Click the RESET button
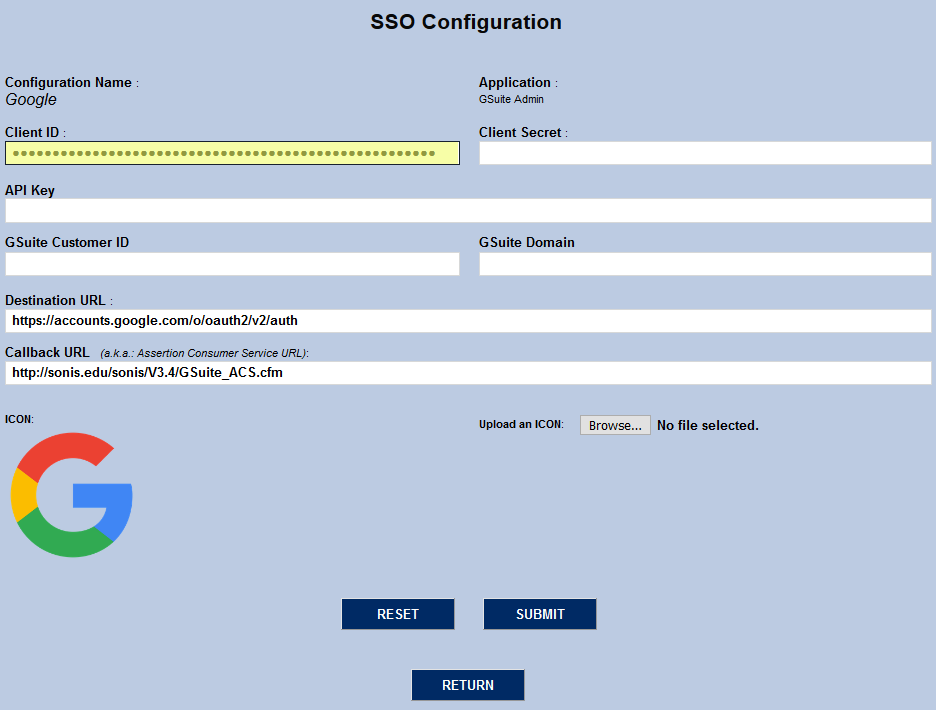Viewport: 936px width, 710px height. (398, 614)
